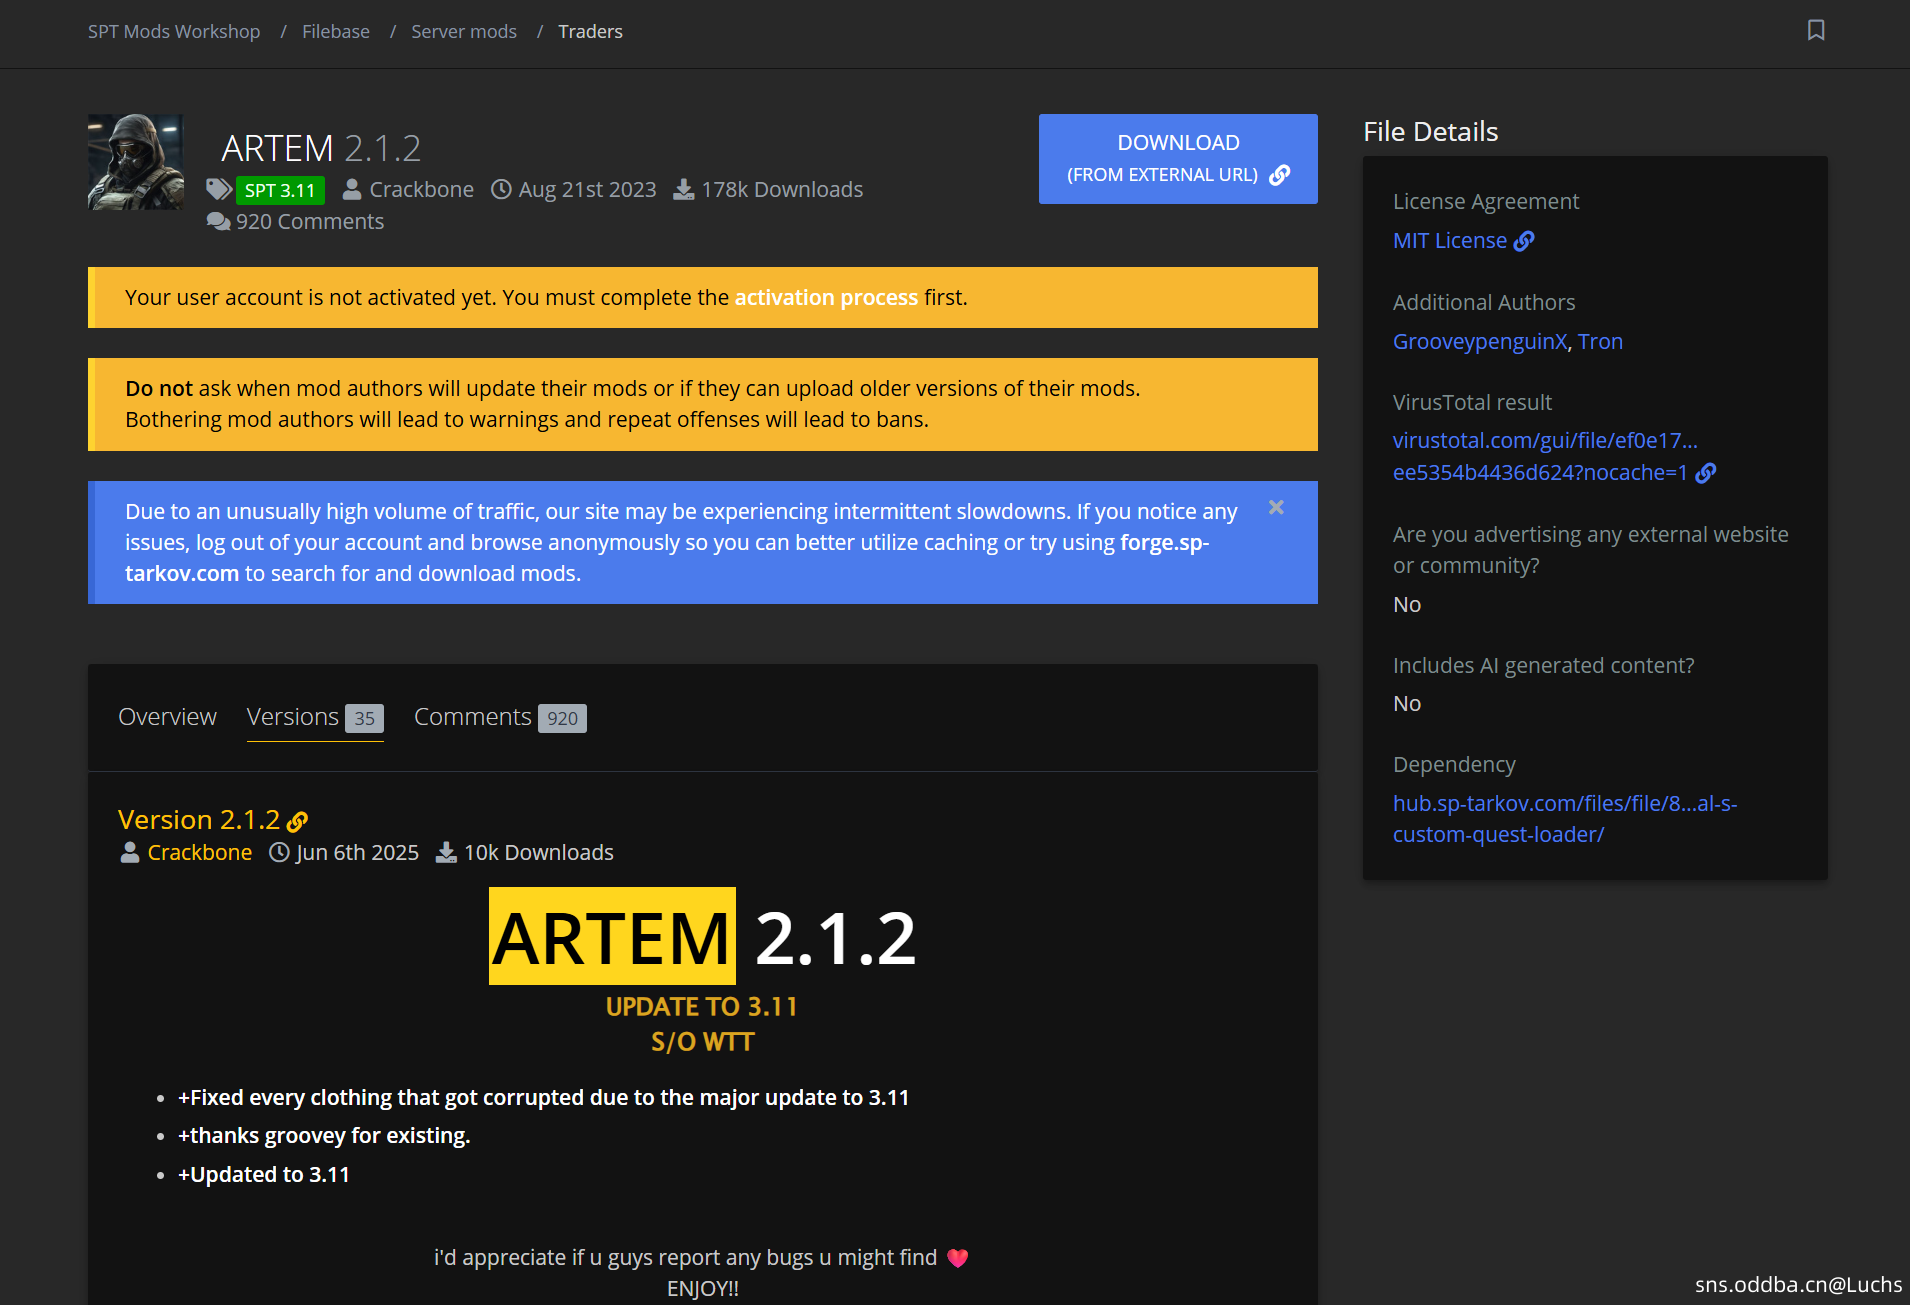Screen dimensions: 1910x1305
Task: Click the 178k Downloads text
Action: click(782, 189)
